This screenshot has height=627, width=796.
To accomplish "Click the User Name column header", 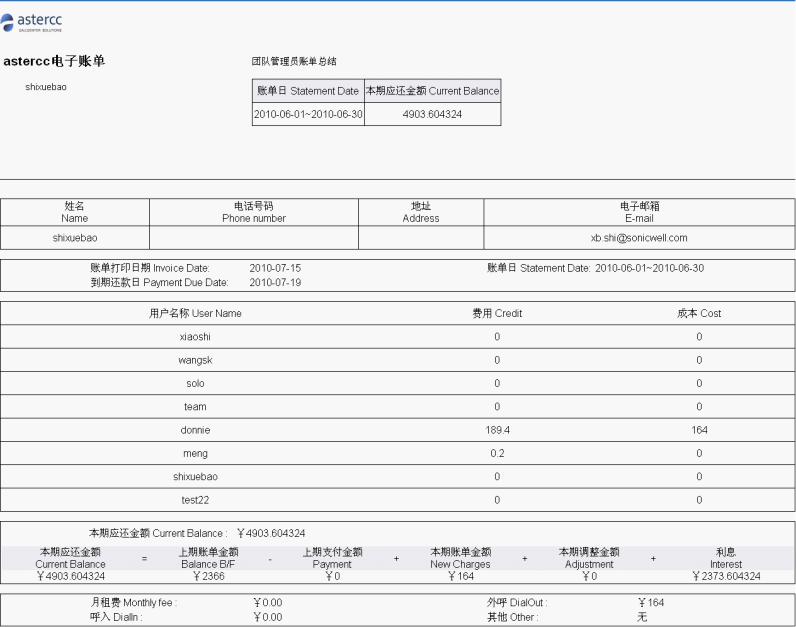I will 195,313.
